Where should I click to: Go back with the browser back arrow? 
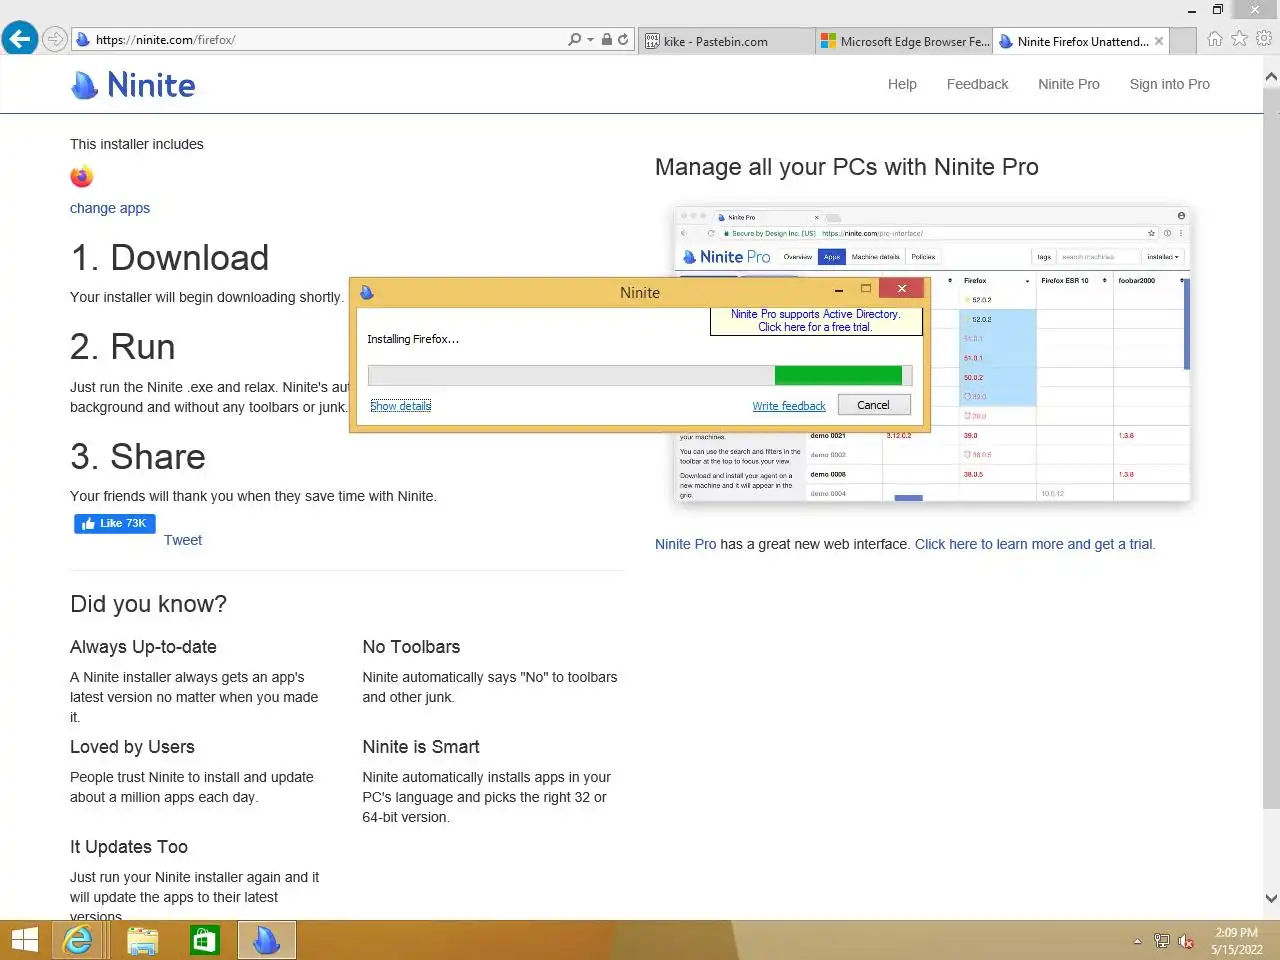(x=20, y=39)
